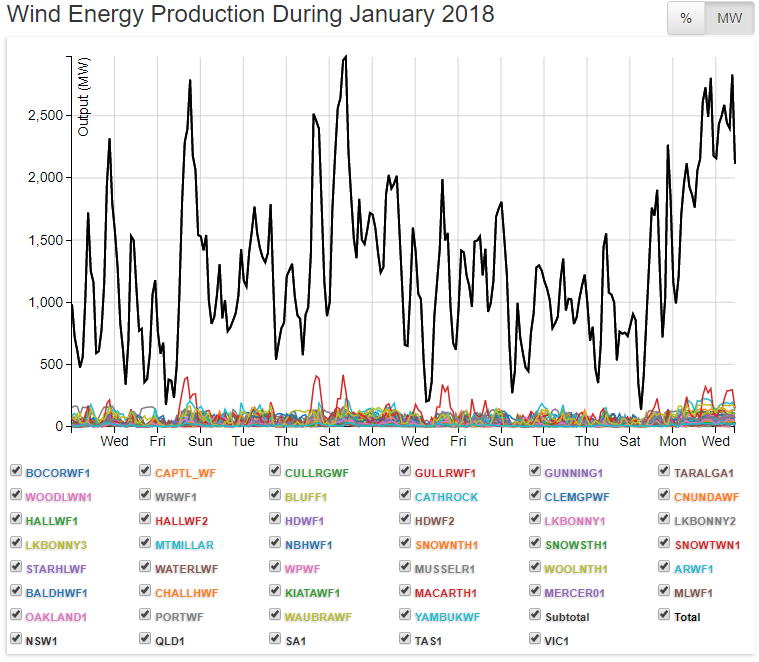Toggle the TARALGA1 checkbox

click(x=665, y=471)
